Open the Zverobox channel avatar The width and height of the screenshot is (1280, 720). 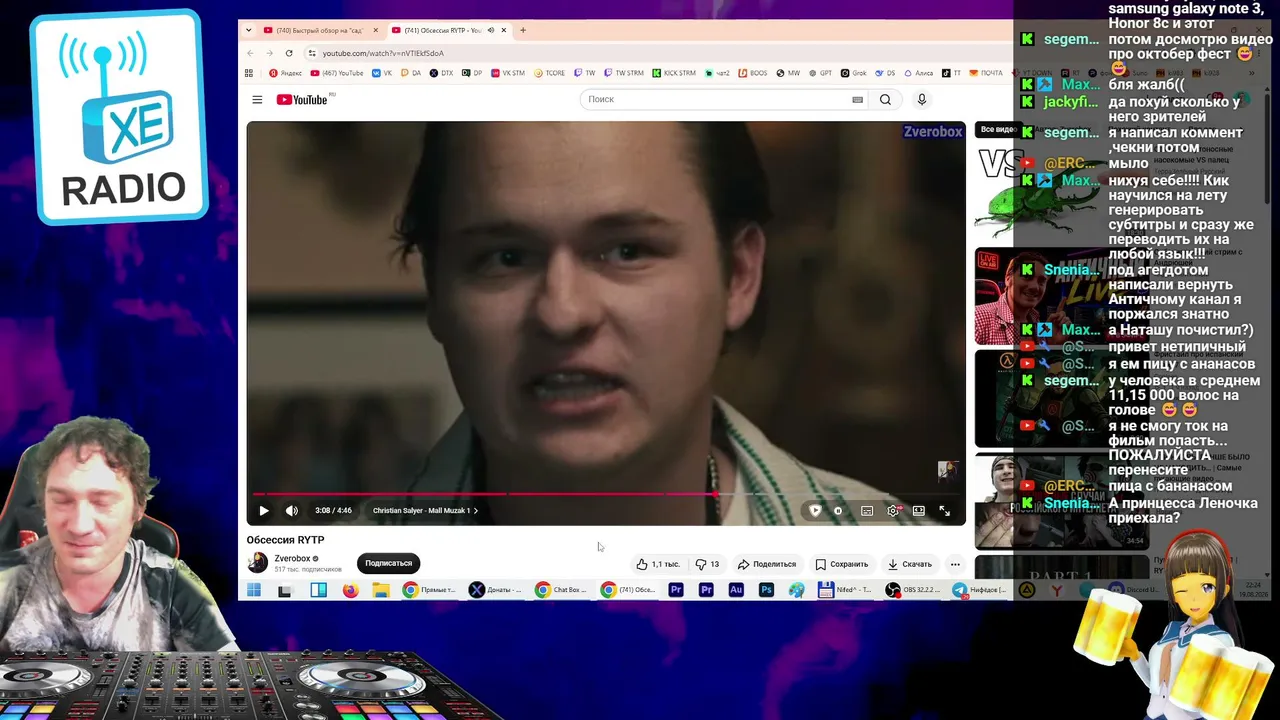point(258,563)
